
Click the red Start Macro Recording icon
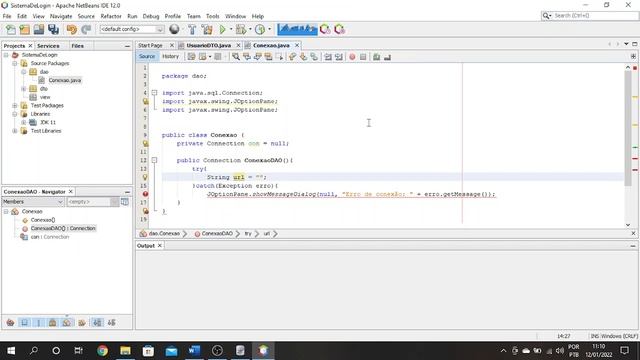click(x=352, y=57)
